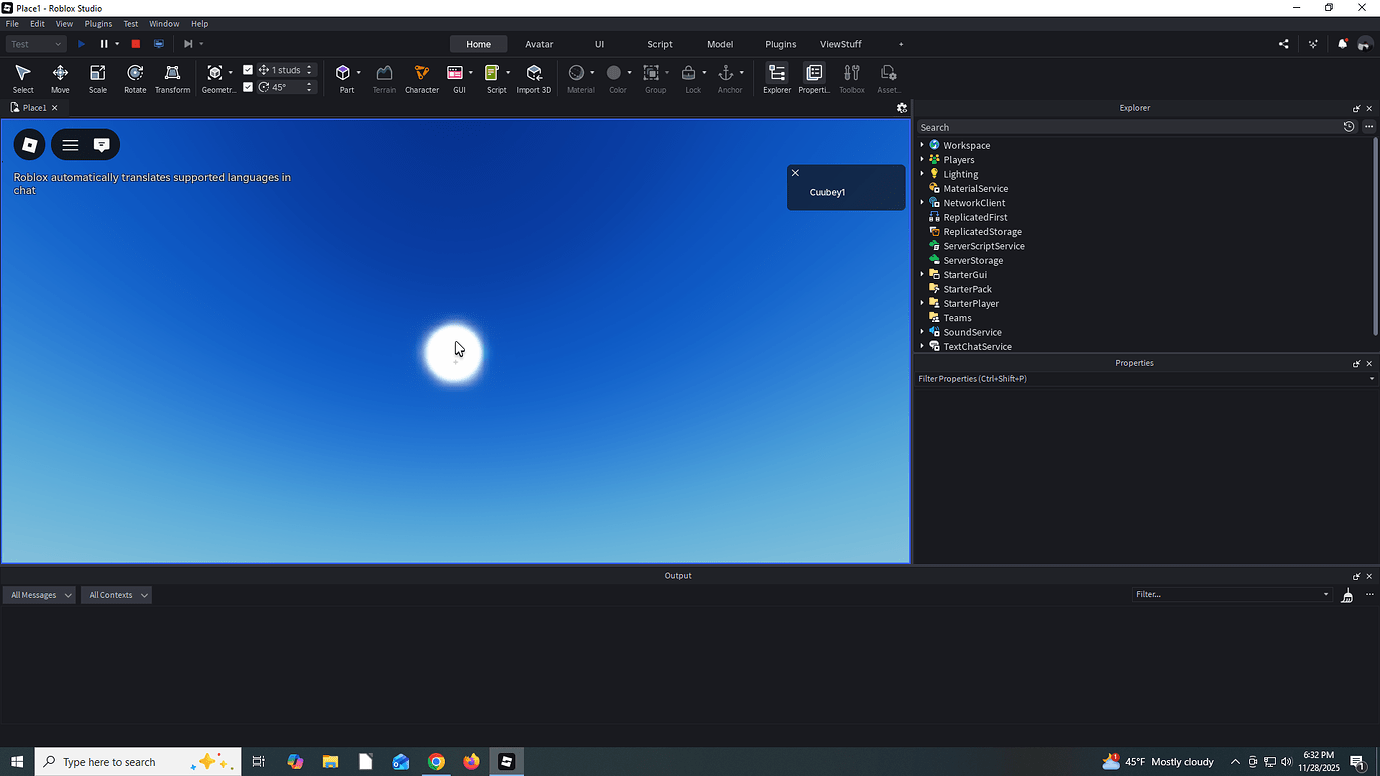
Task: Pause the running playtest
Action: (104, 44)
